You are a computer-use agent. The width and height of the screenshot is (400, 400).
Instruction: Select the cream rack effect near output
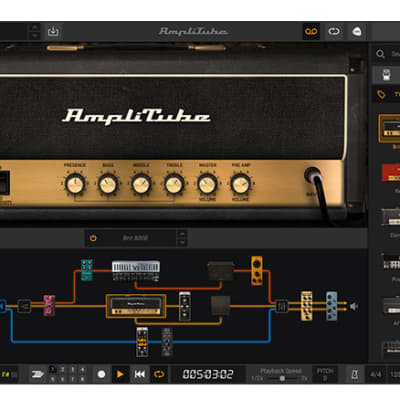pyautogui.click(x=307, y=306)
